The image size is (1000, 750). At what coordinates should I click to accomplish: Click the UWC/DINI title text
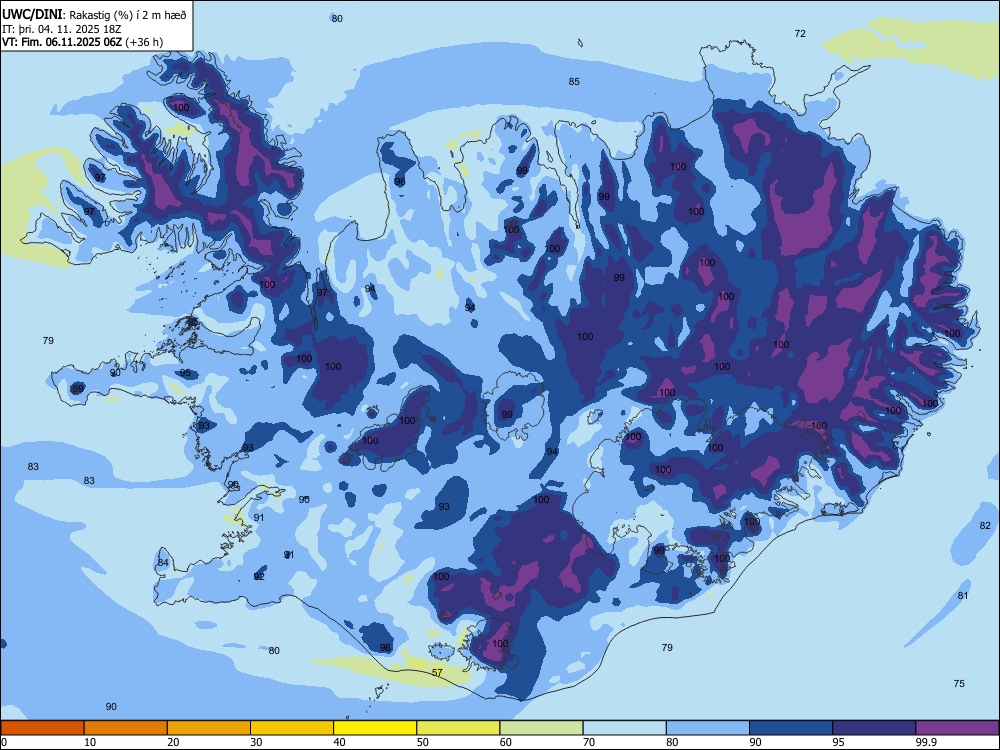pyautogui.click(x=32, y=15)
